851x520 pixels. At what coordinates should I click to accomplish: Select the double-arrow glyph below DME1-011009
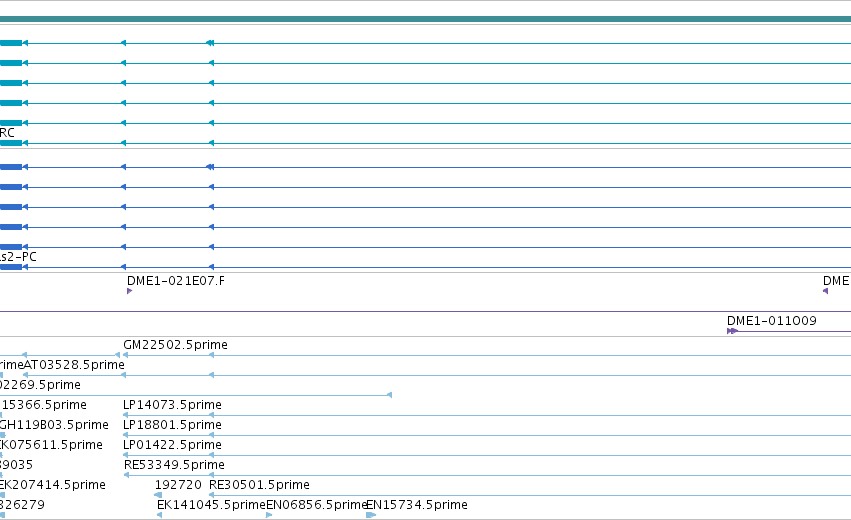coord(732,331)
